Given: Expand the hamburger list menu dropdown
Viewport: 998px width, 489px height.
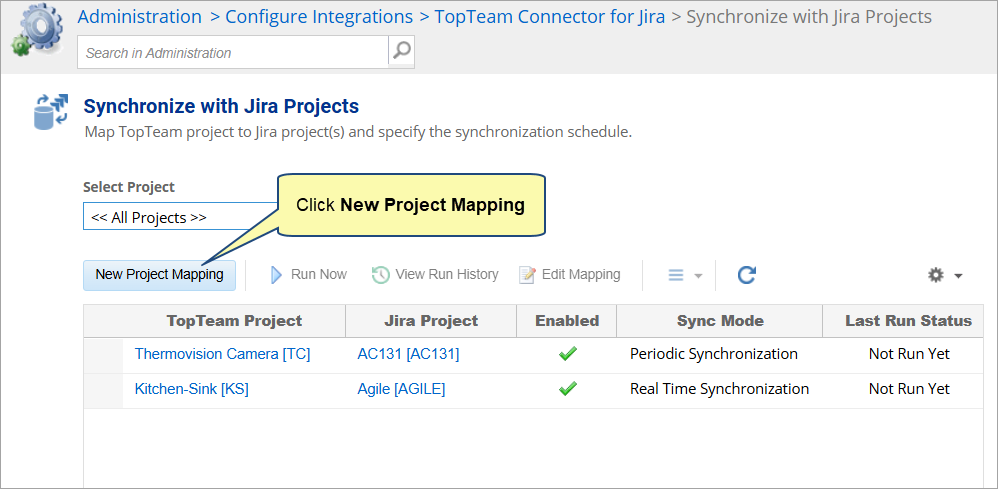Looking at the screenshot, I should (x=685, y=275).
